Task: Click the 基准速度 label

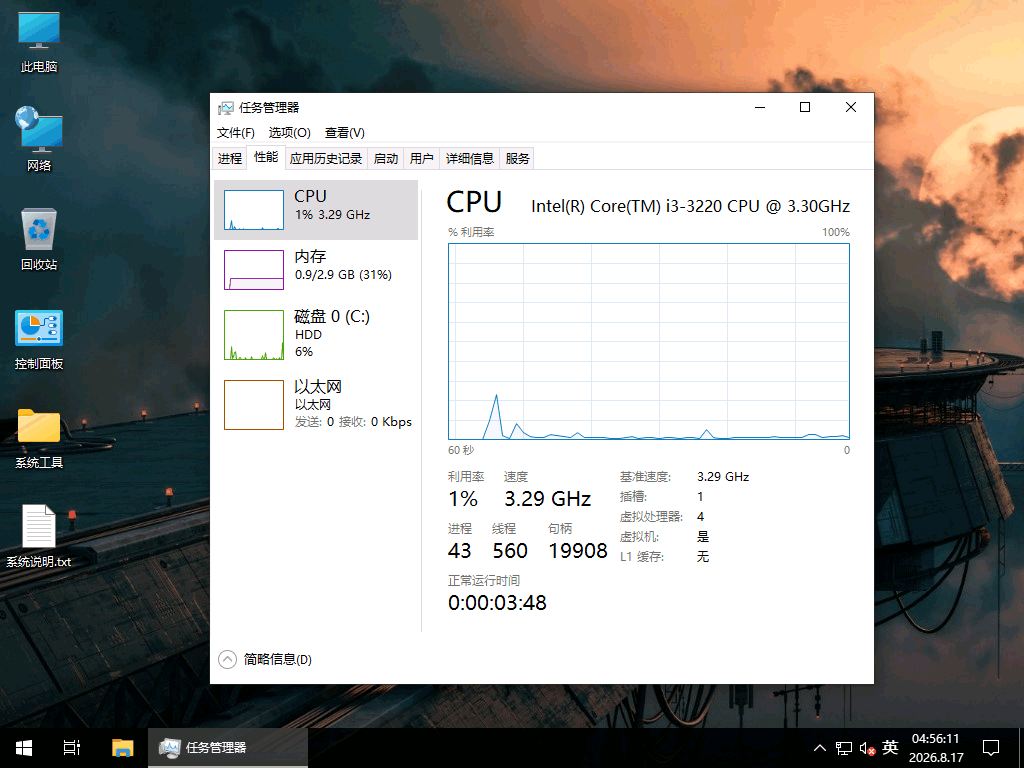Action: 645,477
